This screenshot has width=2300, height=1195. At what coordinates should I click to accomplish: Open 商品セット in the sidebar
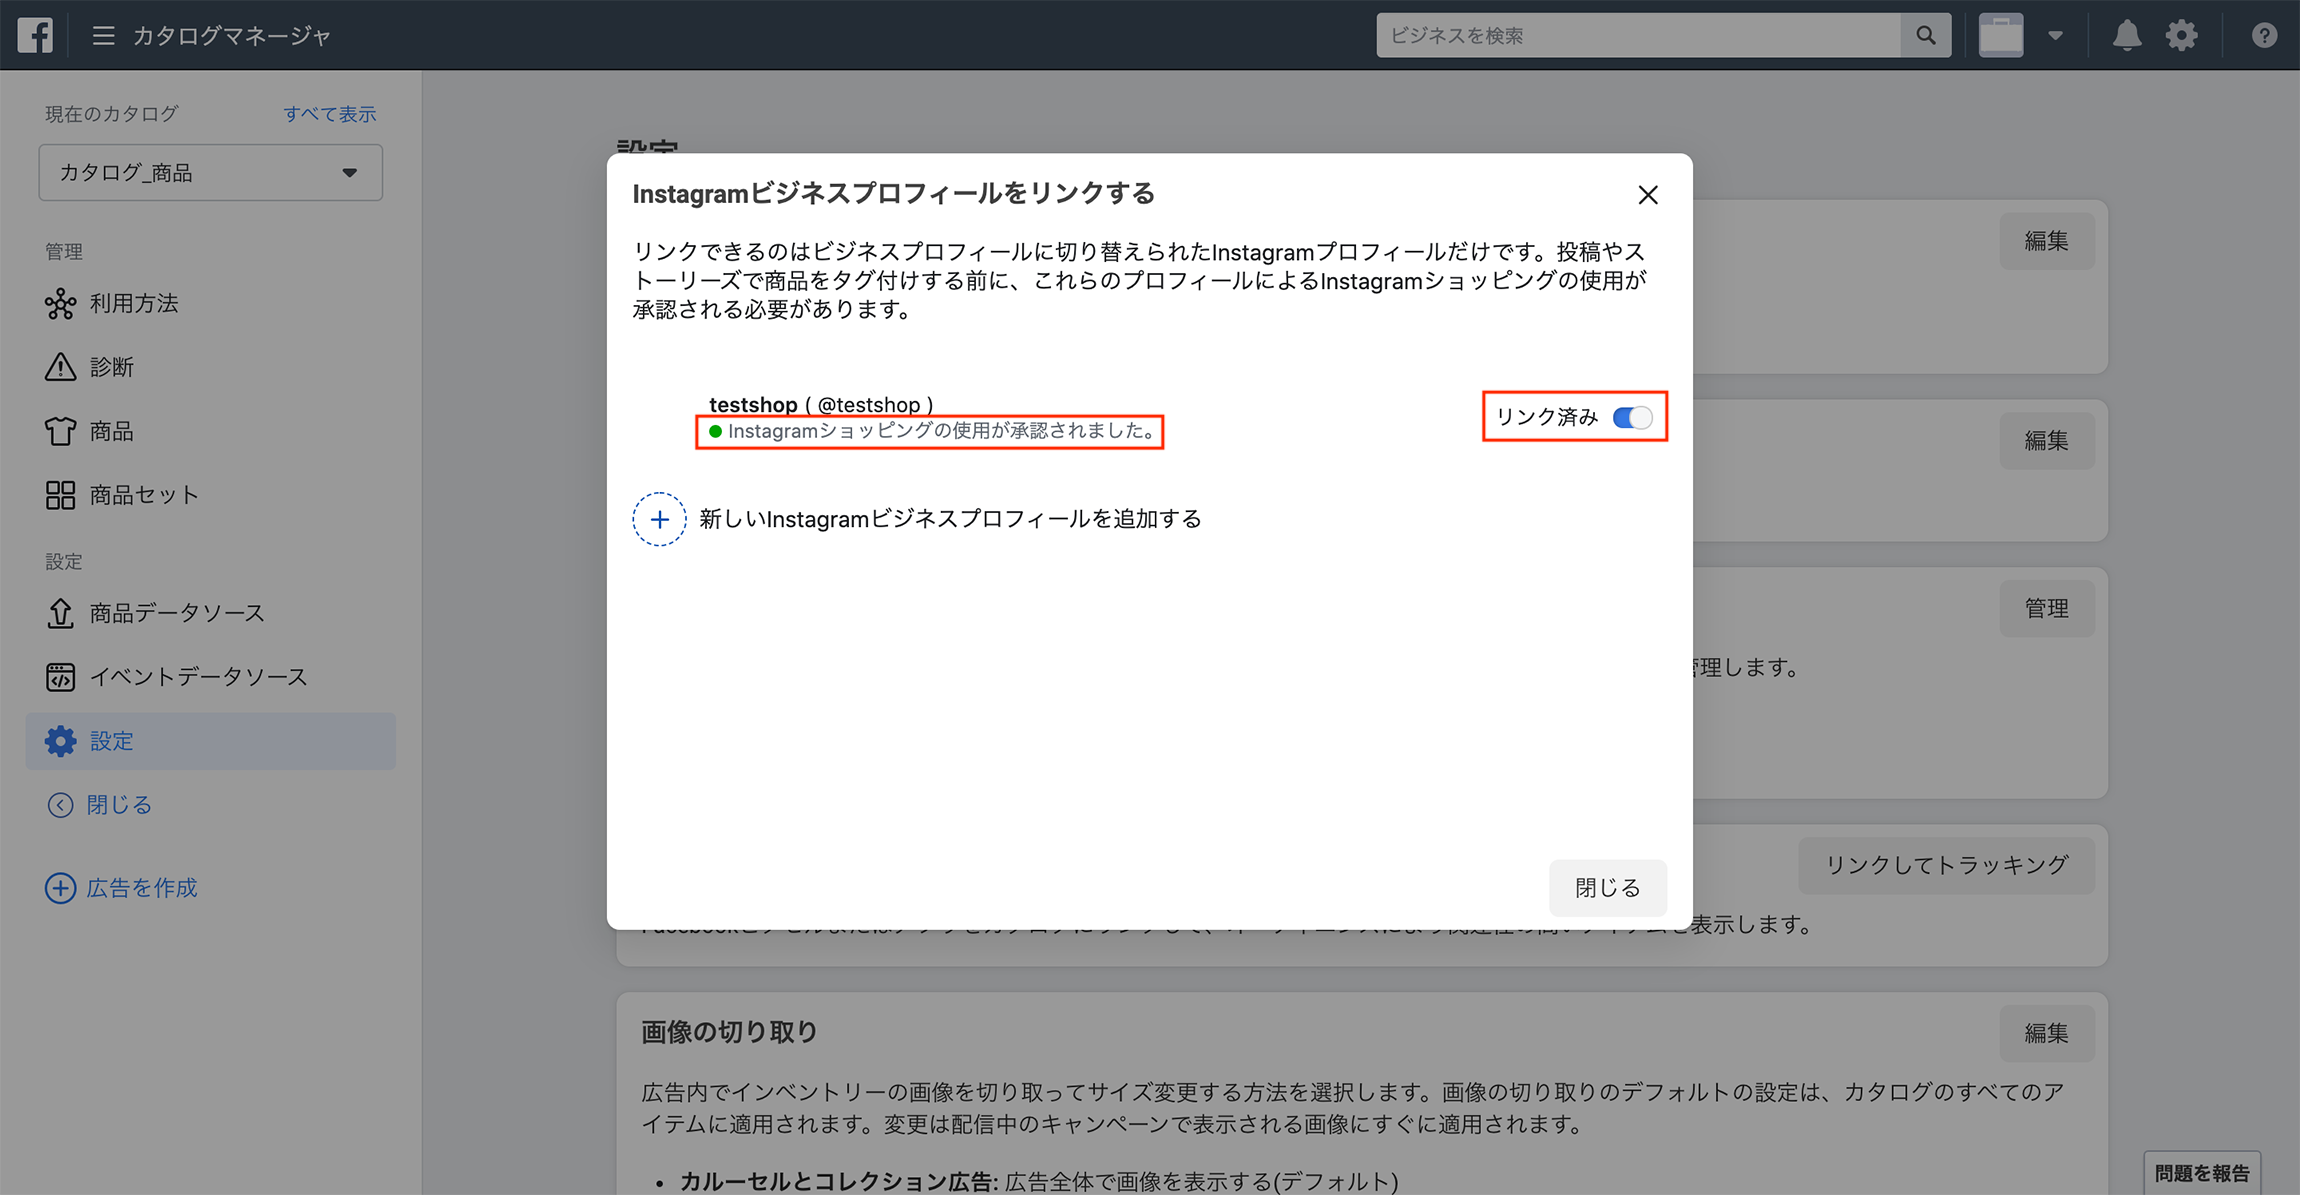pyautogui.click(x=210, y=495)
